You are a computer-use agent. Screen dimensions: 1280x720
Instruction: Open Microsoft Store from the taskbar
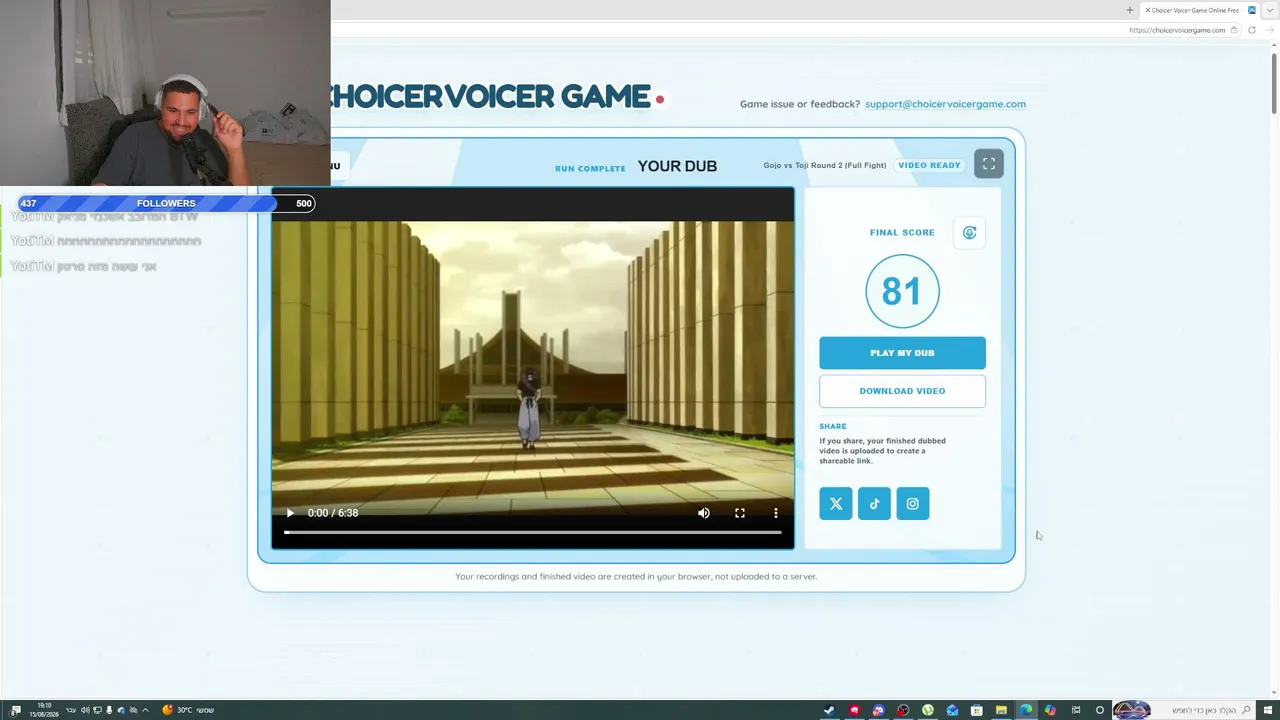coord(977,710)
